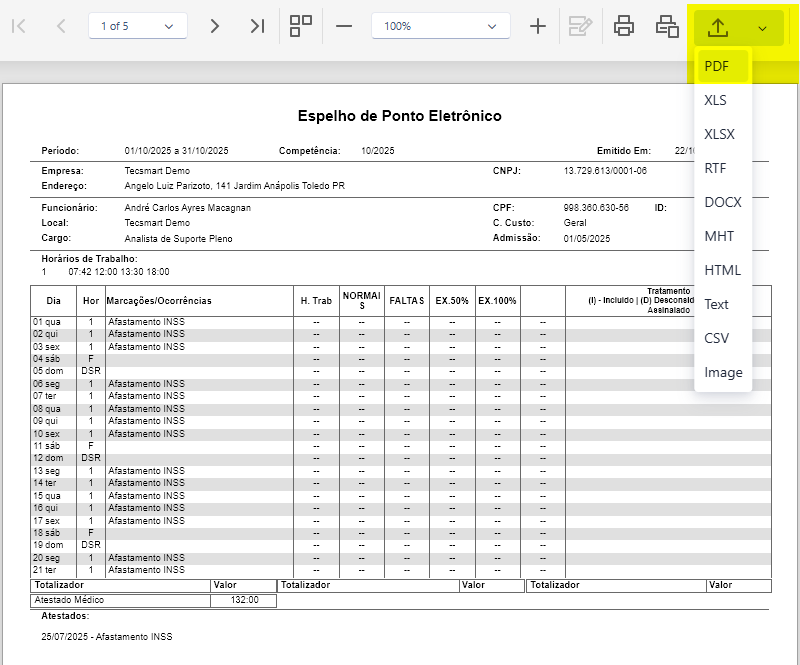Open the zoom level dropdown

pos(440,26)
